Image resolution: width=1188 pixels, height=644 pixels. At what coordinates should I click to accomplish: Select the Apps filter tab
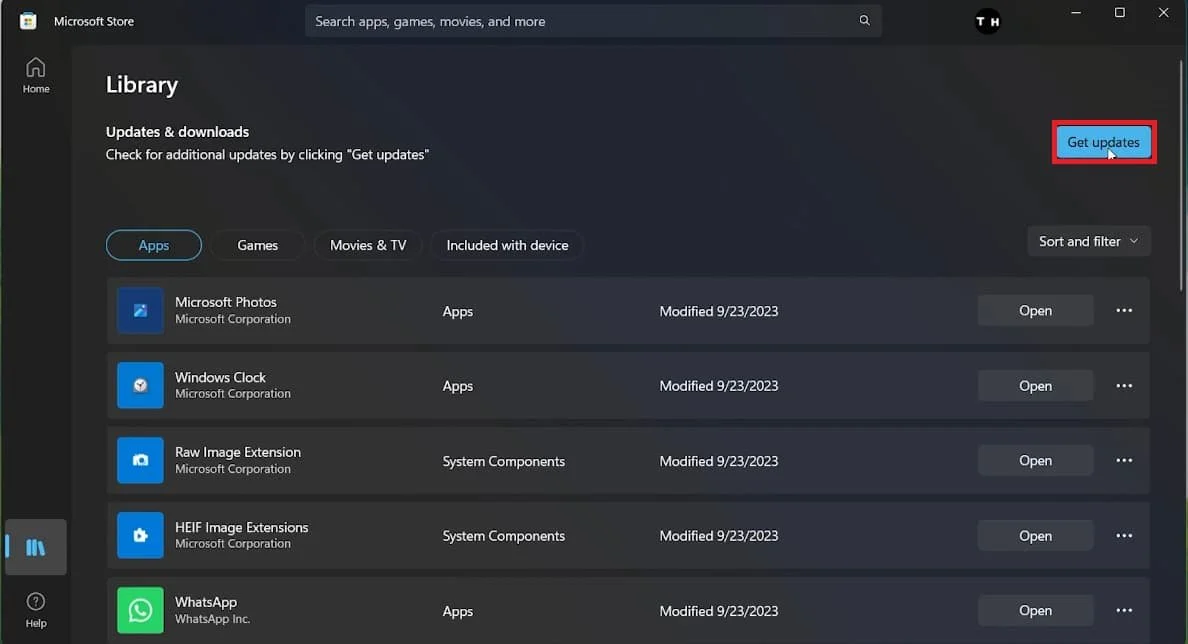pyautogui.click(x=154, y=245)
